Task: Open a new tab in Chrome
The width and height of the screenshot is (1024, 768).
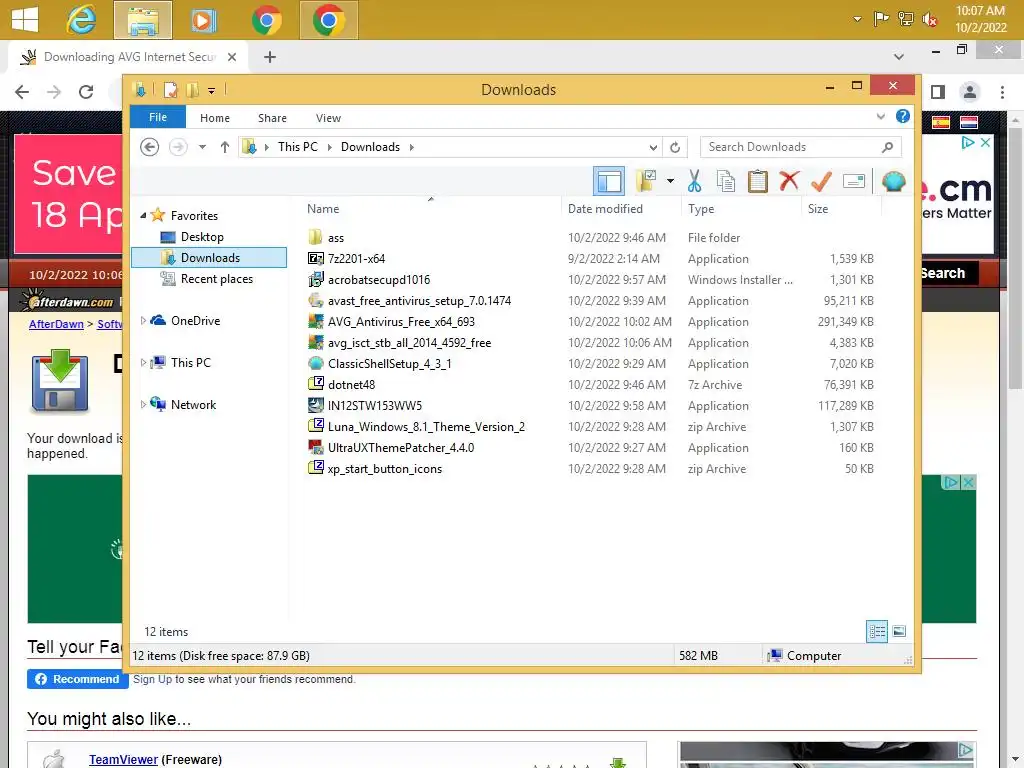Action: 270,57
